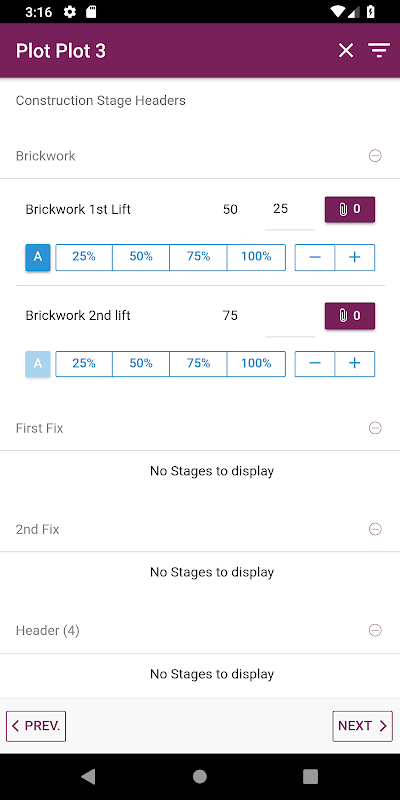Open attachments for Brickwork 2nd lift
The width and height of the screenshot is (400, 800).
[350, 316]
